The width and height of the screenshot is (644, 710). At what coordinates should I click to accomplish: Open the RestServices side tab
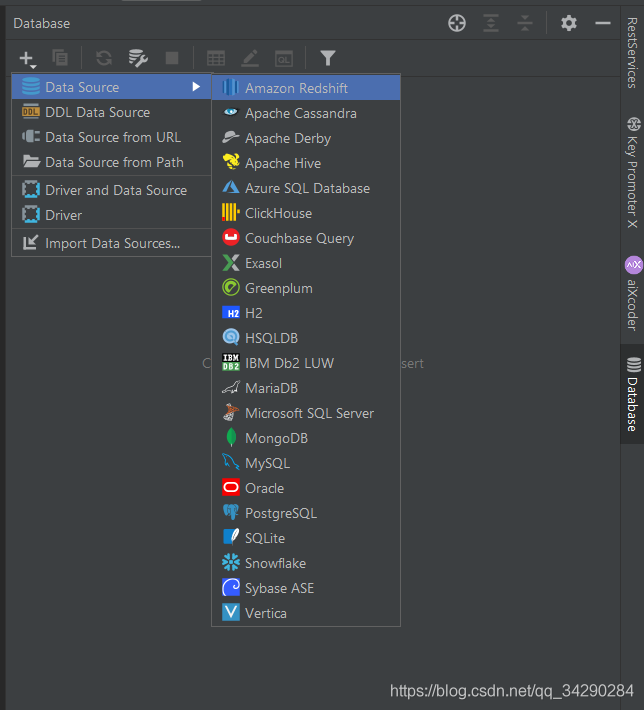click(x=632, y=52)
